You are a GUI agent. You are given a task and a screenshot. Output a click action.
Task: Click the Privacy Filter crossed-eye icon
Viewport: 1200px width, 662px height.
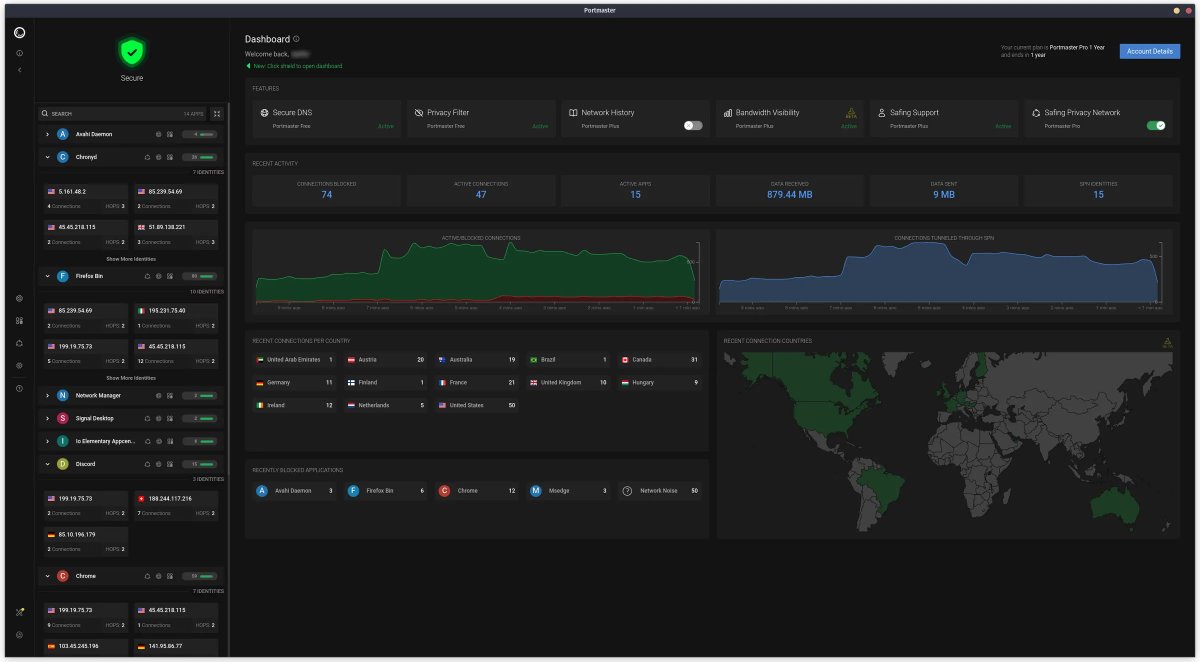pyautogui.click(x=418, y=113)
